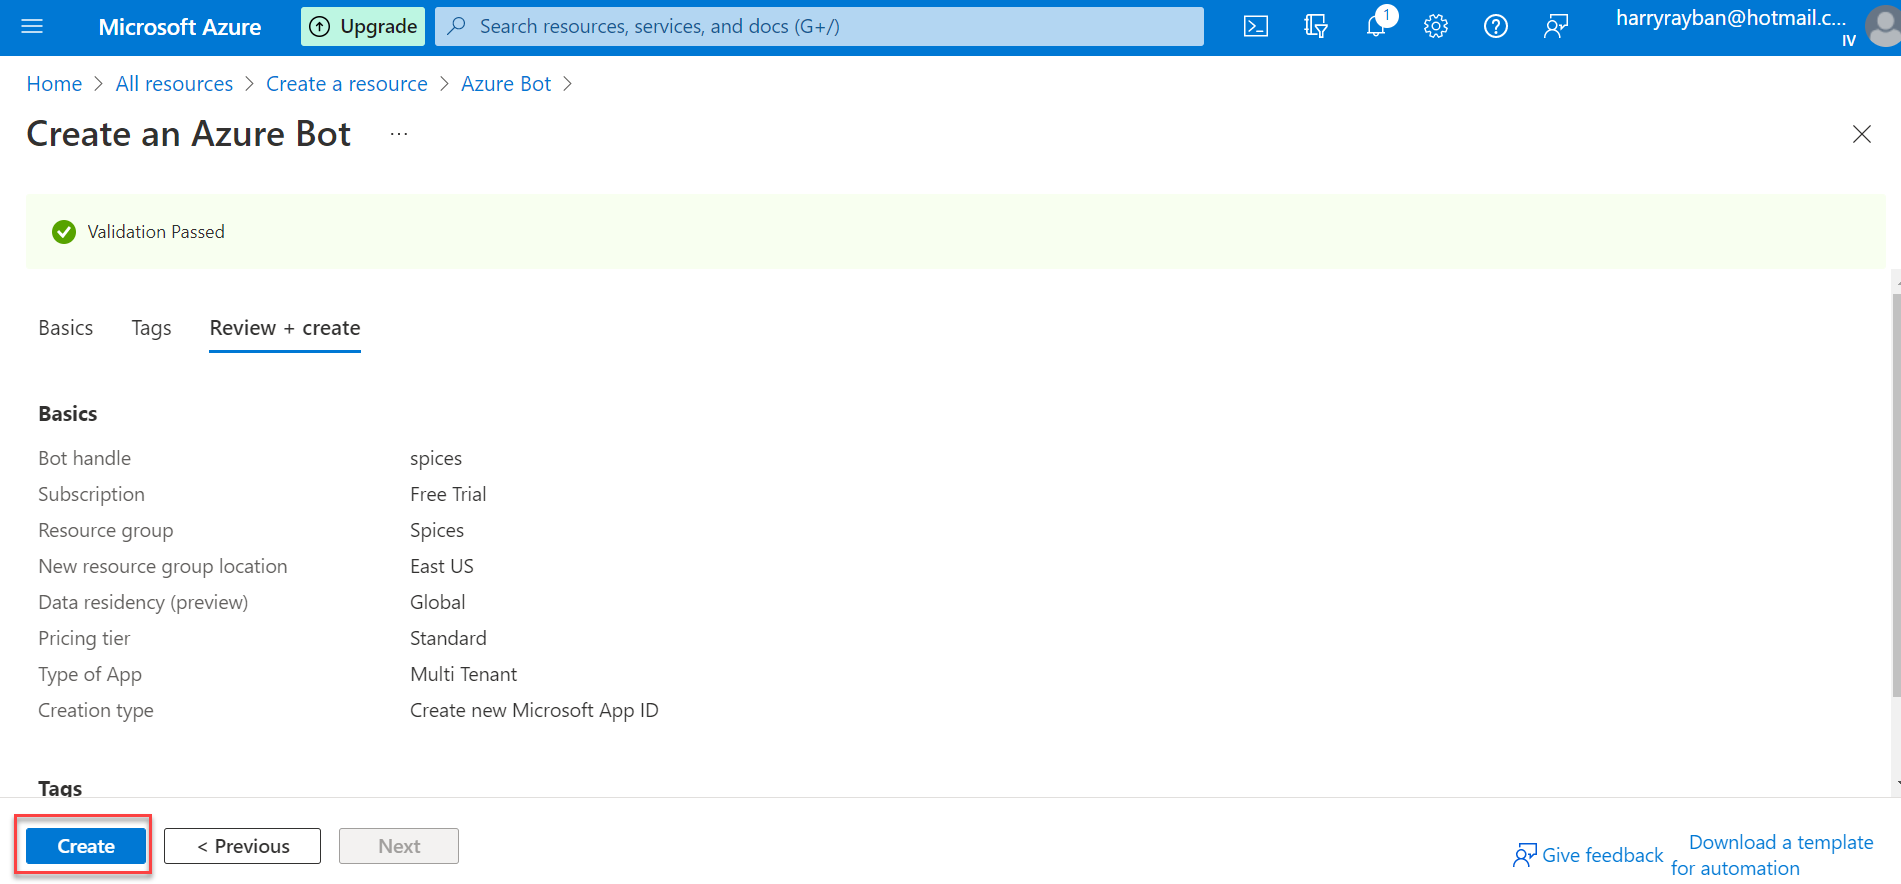Click the 'Resource group' field label
Screen dimensions: 1901x884
(106, 530)
